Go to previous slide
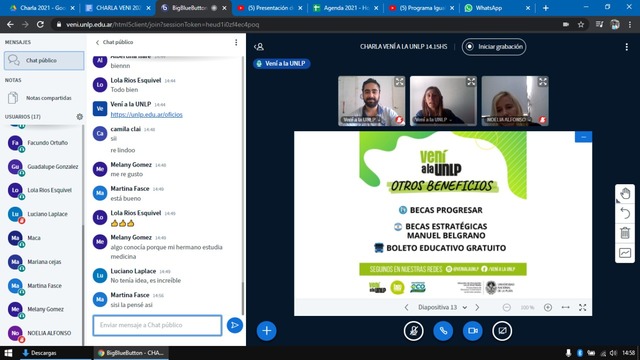The width and height of the screenshot is (640, 360). (x=407, y=307)
